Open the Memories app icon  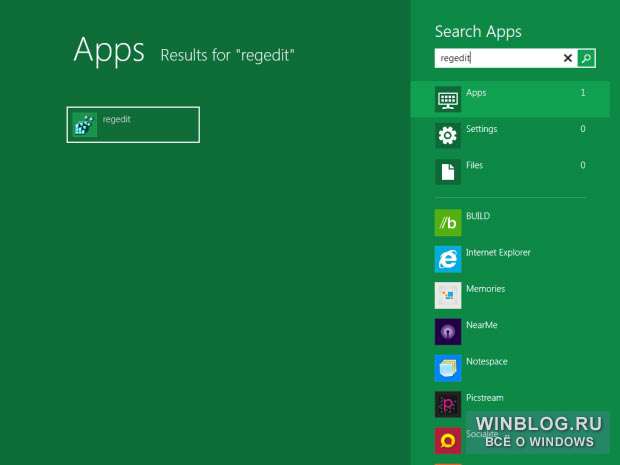(x=448, y=295)
